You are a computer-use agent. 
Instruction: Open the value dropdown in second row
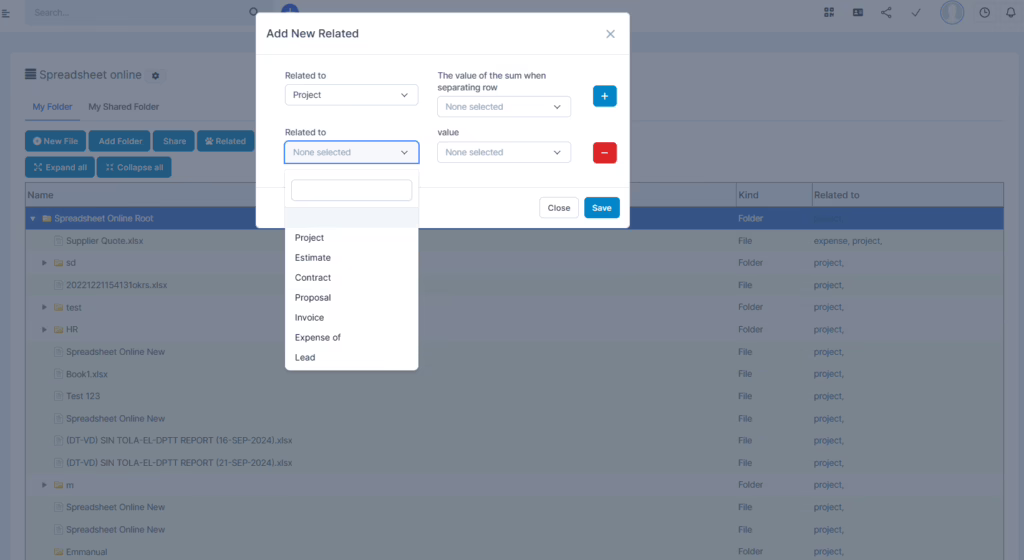click(x=504, y=152)
